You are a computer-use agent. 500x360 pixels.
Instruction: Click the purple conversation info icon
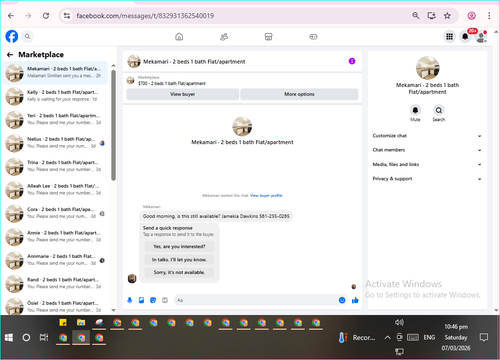352,61
